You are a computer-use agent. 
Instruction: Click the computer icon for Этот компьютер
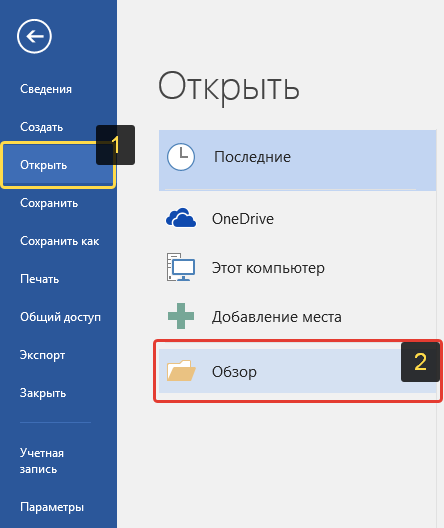tap(181, 267)
